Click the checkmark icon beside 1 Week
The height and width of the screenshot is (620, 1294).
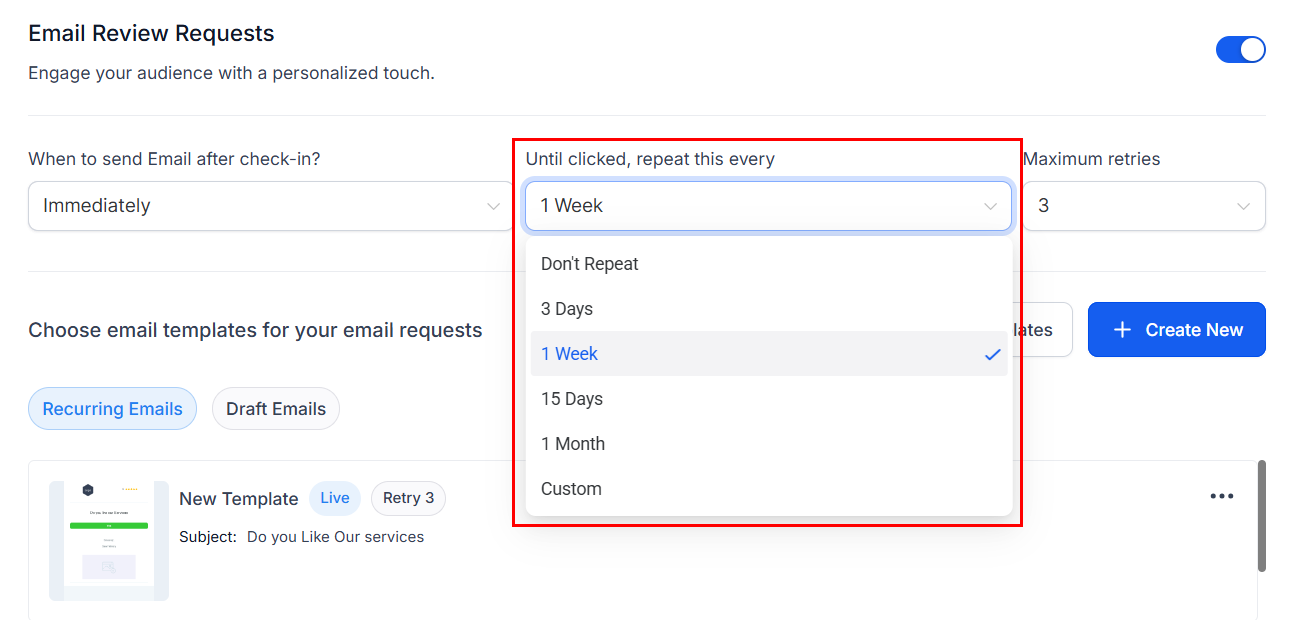(992, 354)
